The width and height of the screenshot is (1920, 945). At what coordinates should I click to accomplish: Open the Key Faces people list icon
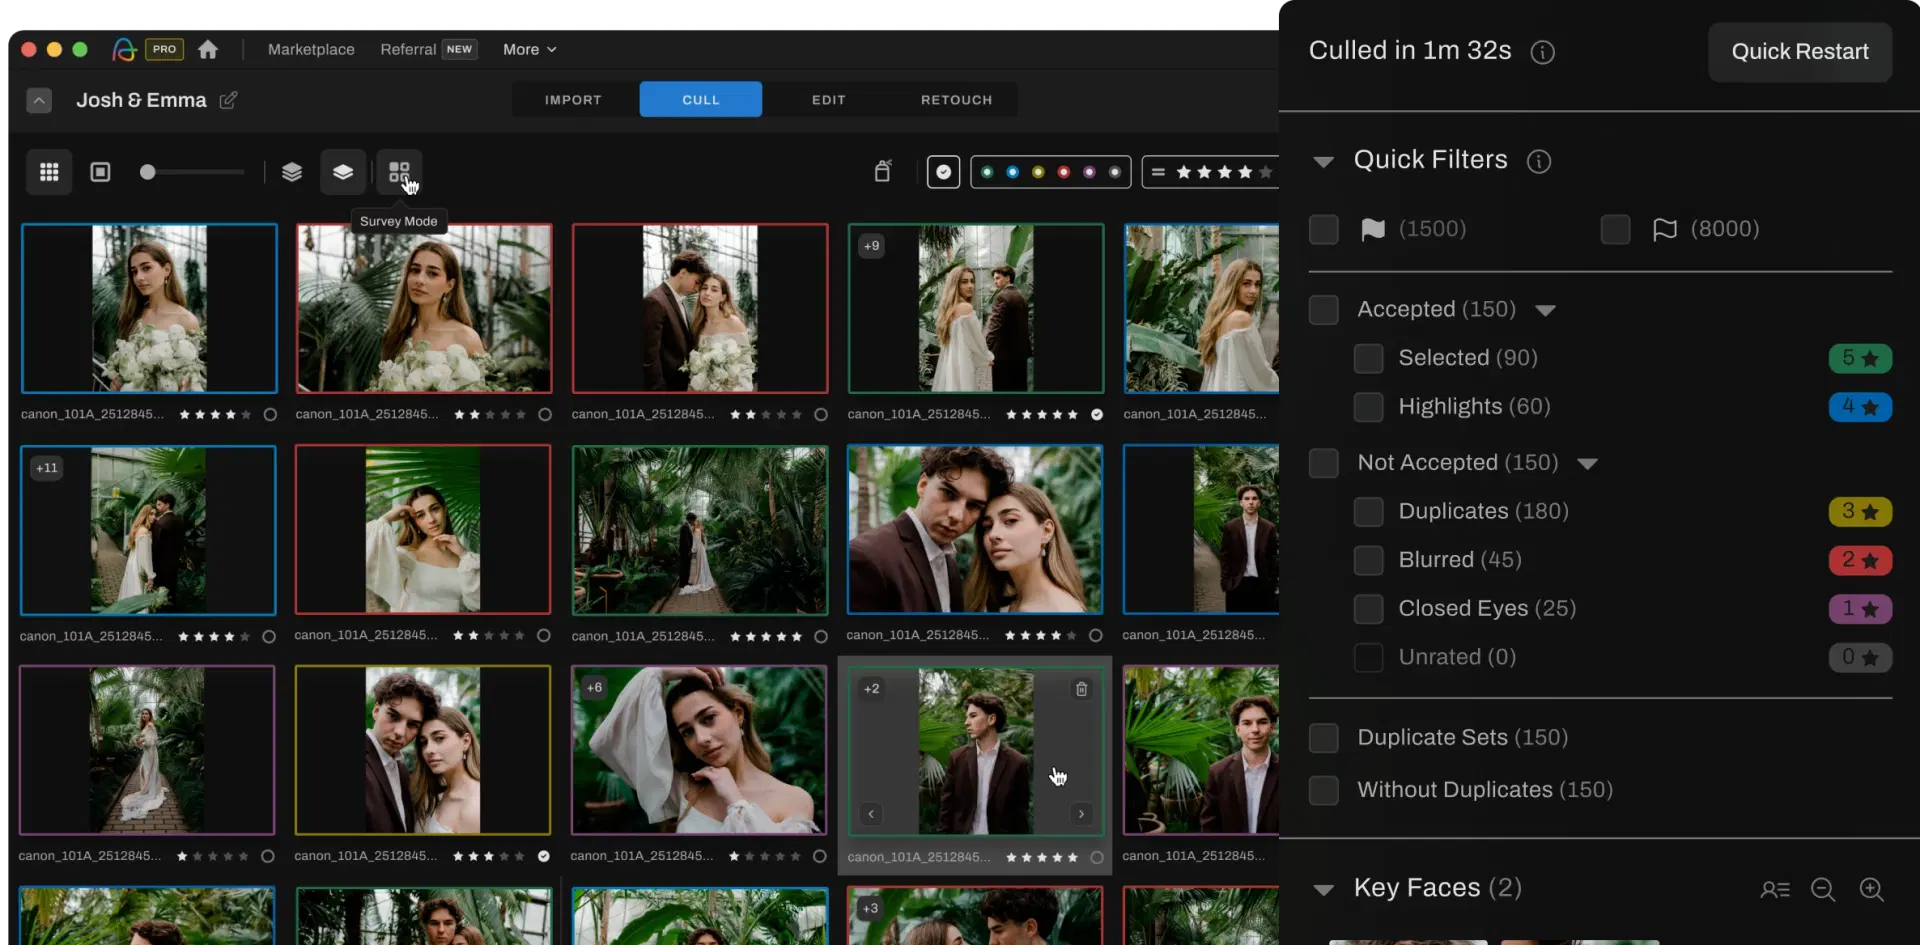point(1775,889)
